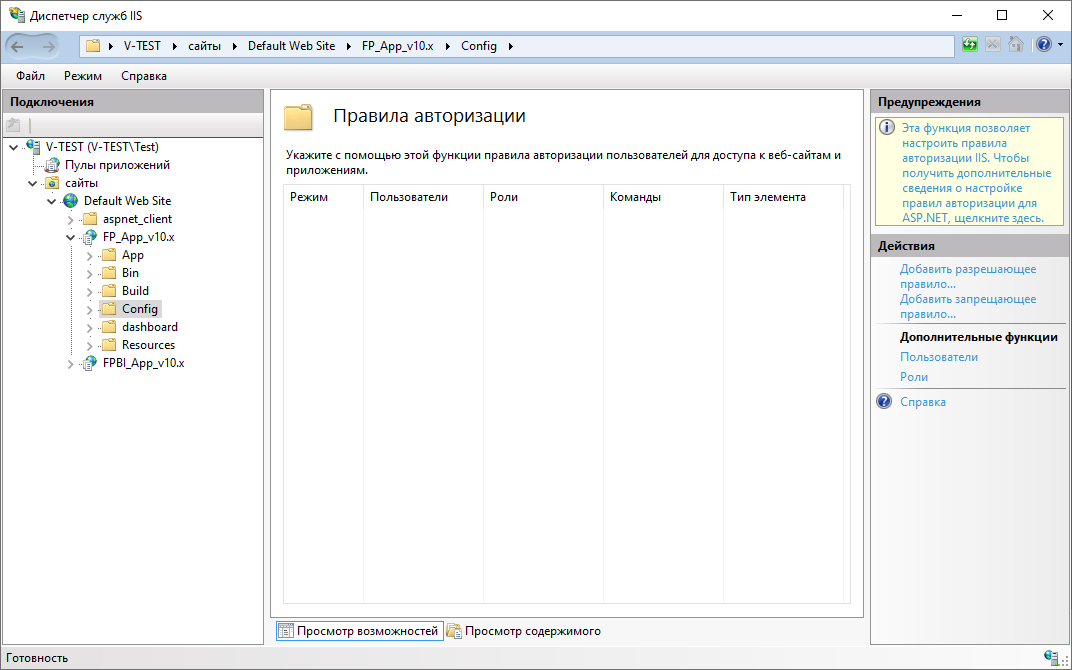
Task: Click the FPBI_App_v10.x application icon
Action: point(90,363)
